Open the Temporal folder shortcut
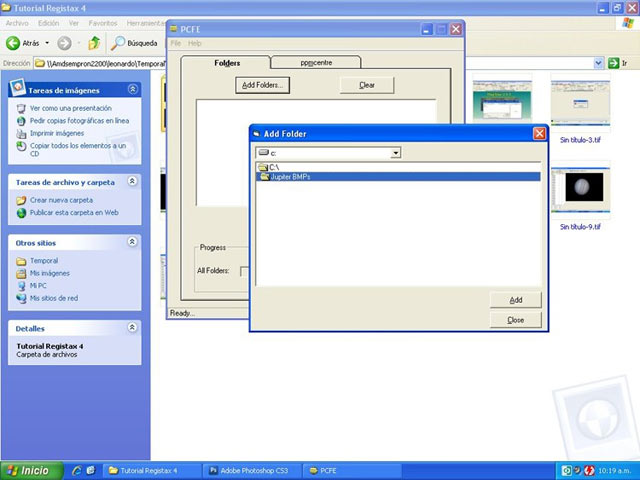This screenshot has height=480, width=640. [x=43, y=261]
